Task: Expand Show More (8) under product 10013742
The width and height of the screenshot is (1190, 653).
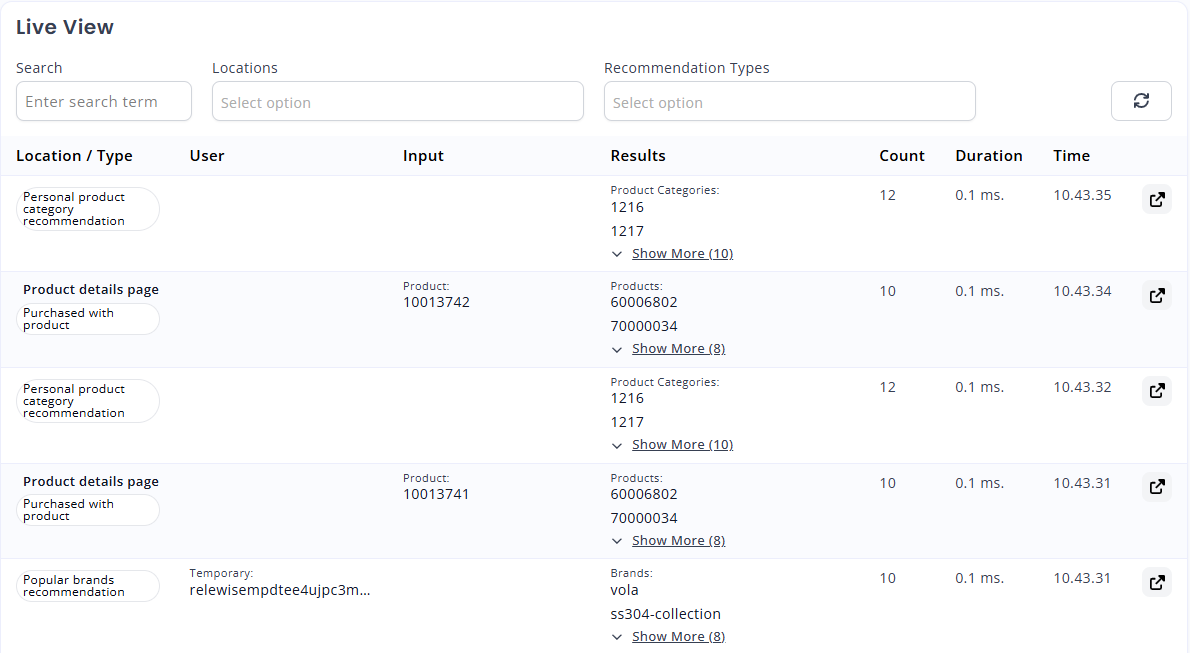Action: pos(678,349)
